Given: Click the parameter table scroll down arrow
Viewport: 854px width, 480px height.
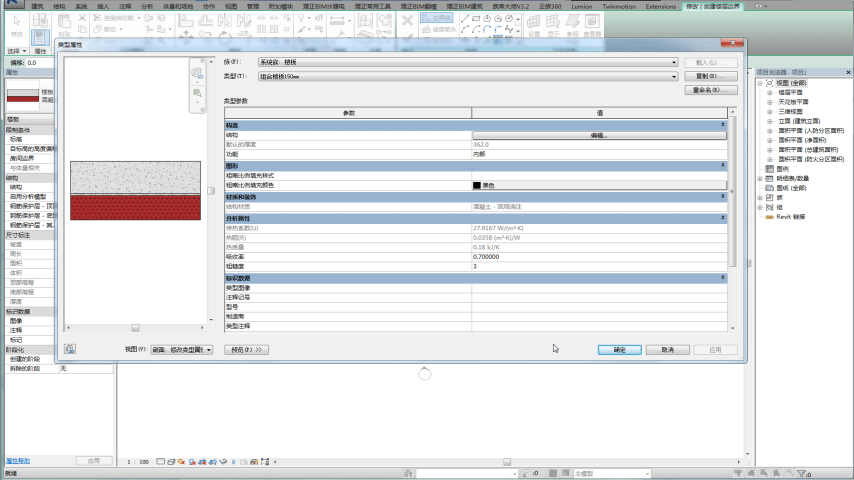Looking at the screenshot, I should tap(733, 329).
